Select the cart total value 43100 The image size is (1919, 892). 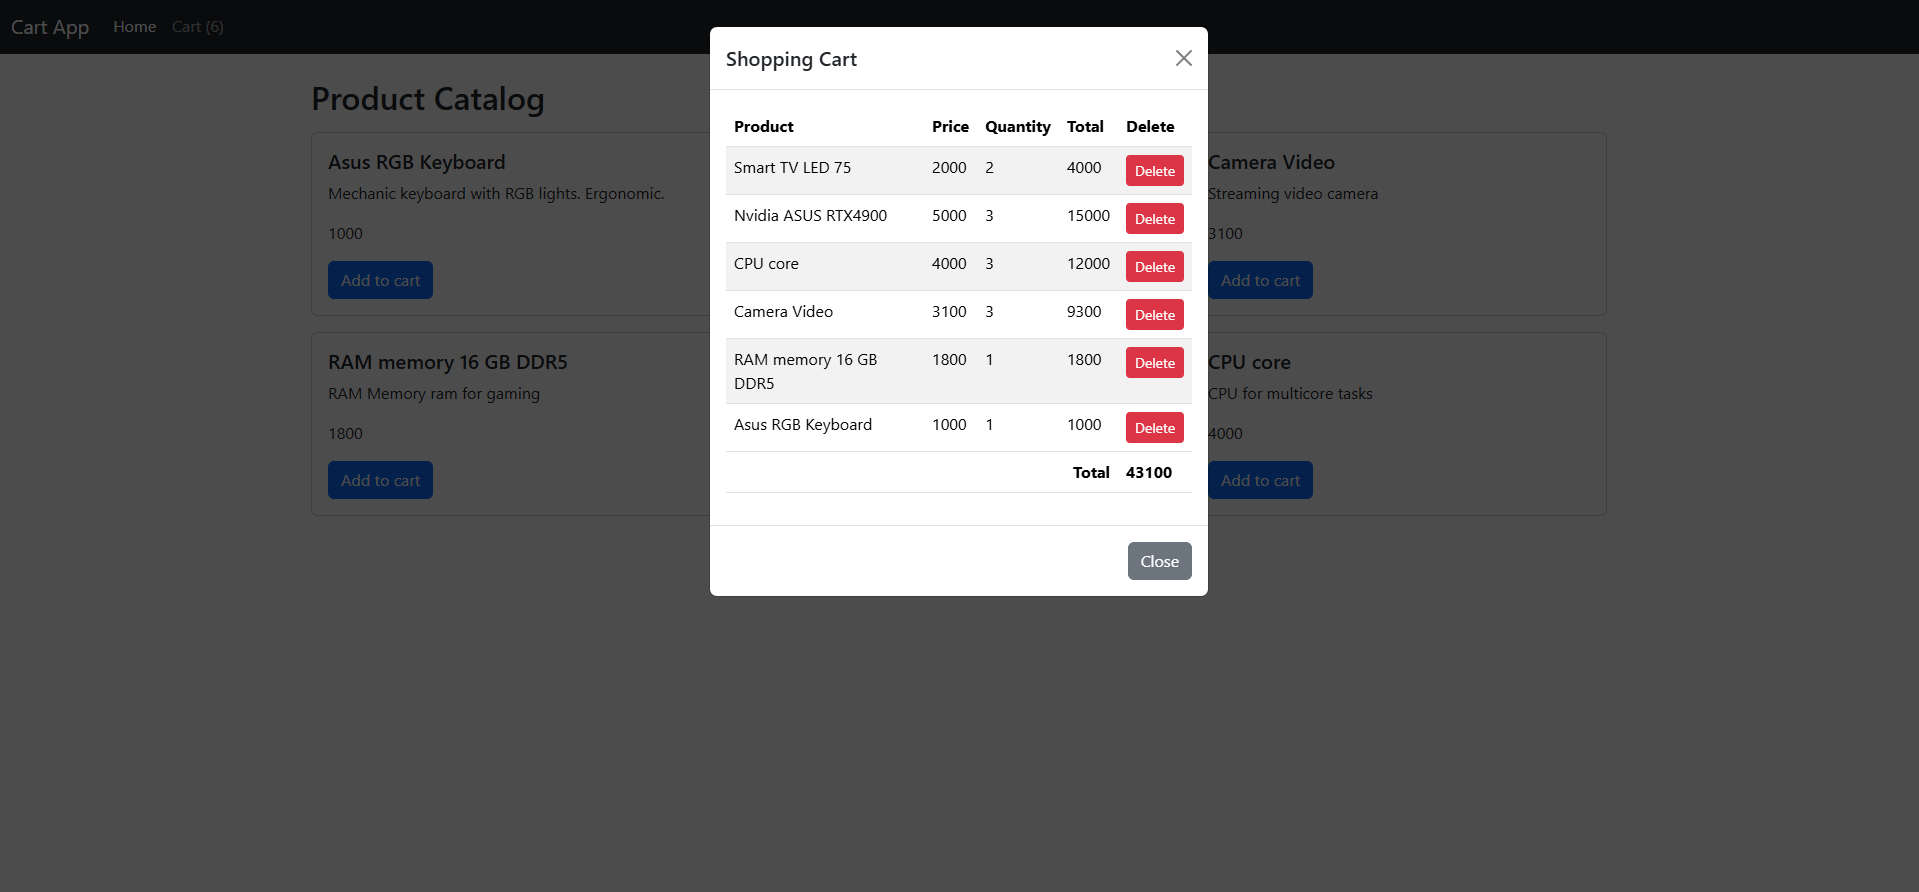coord(1148,473)
